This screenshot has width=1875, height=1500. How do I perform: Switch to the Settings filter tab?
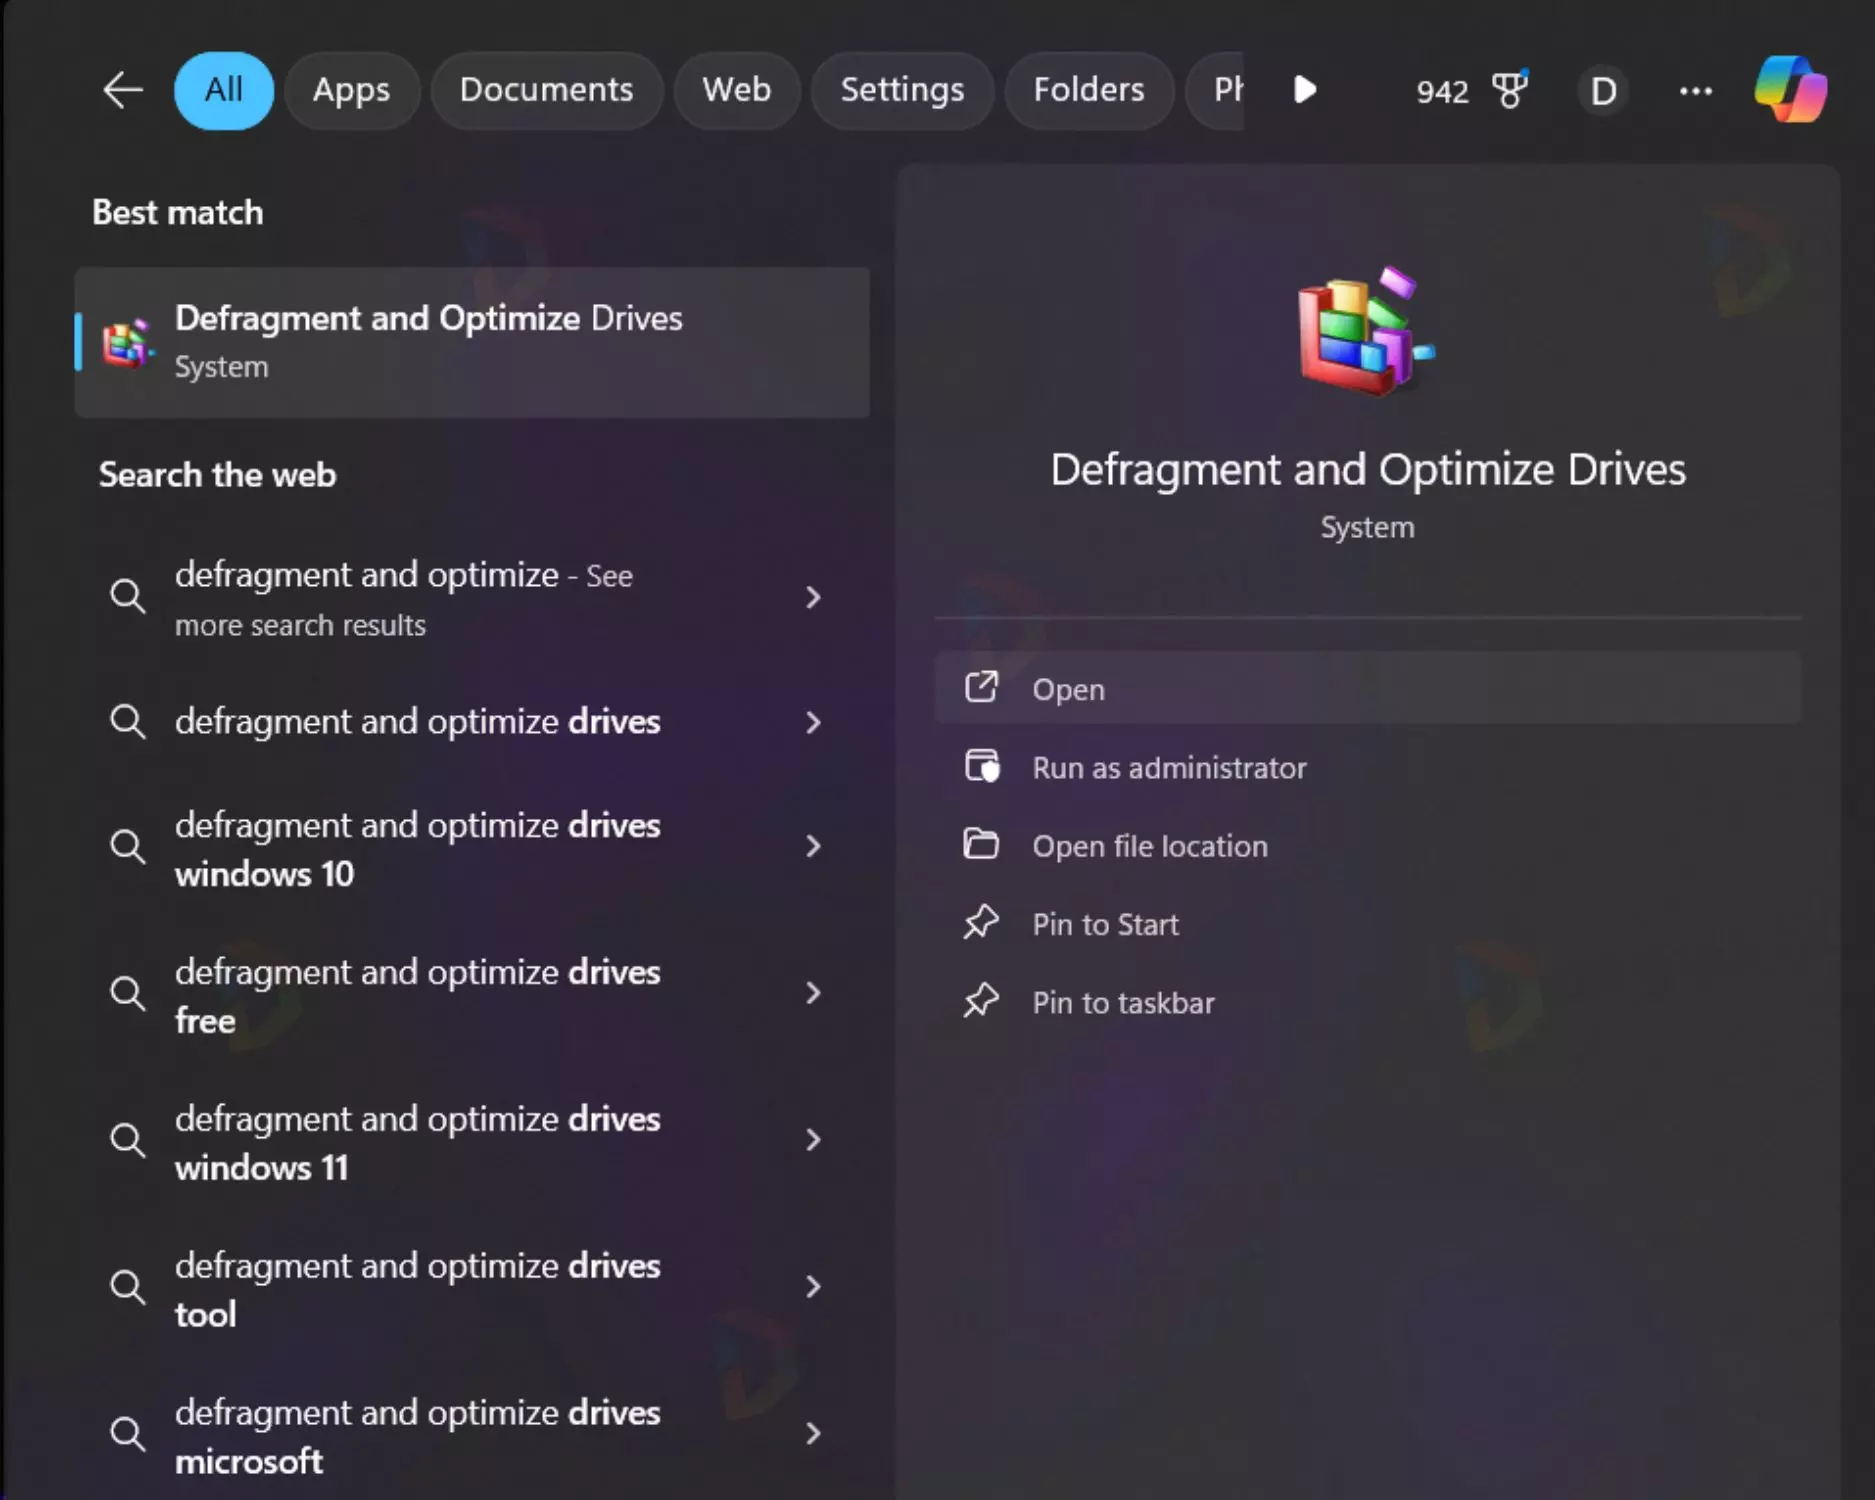[902, 90]
